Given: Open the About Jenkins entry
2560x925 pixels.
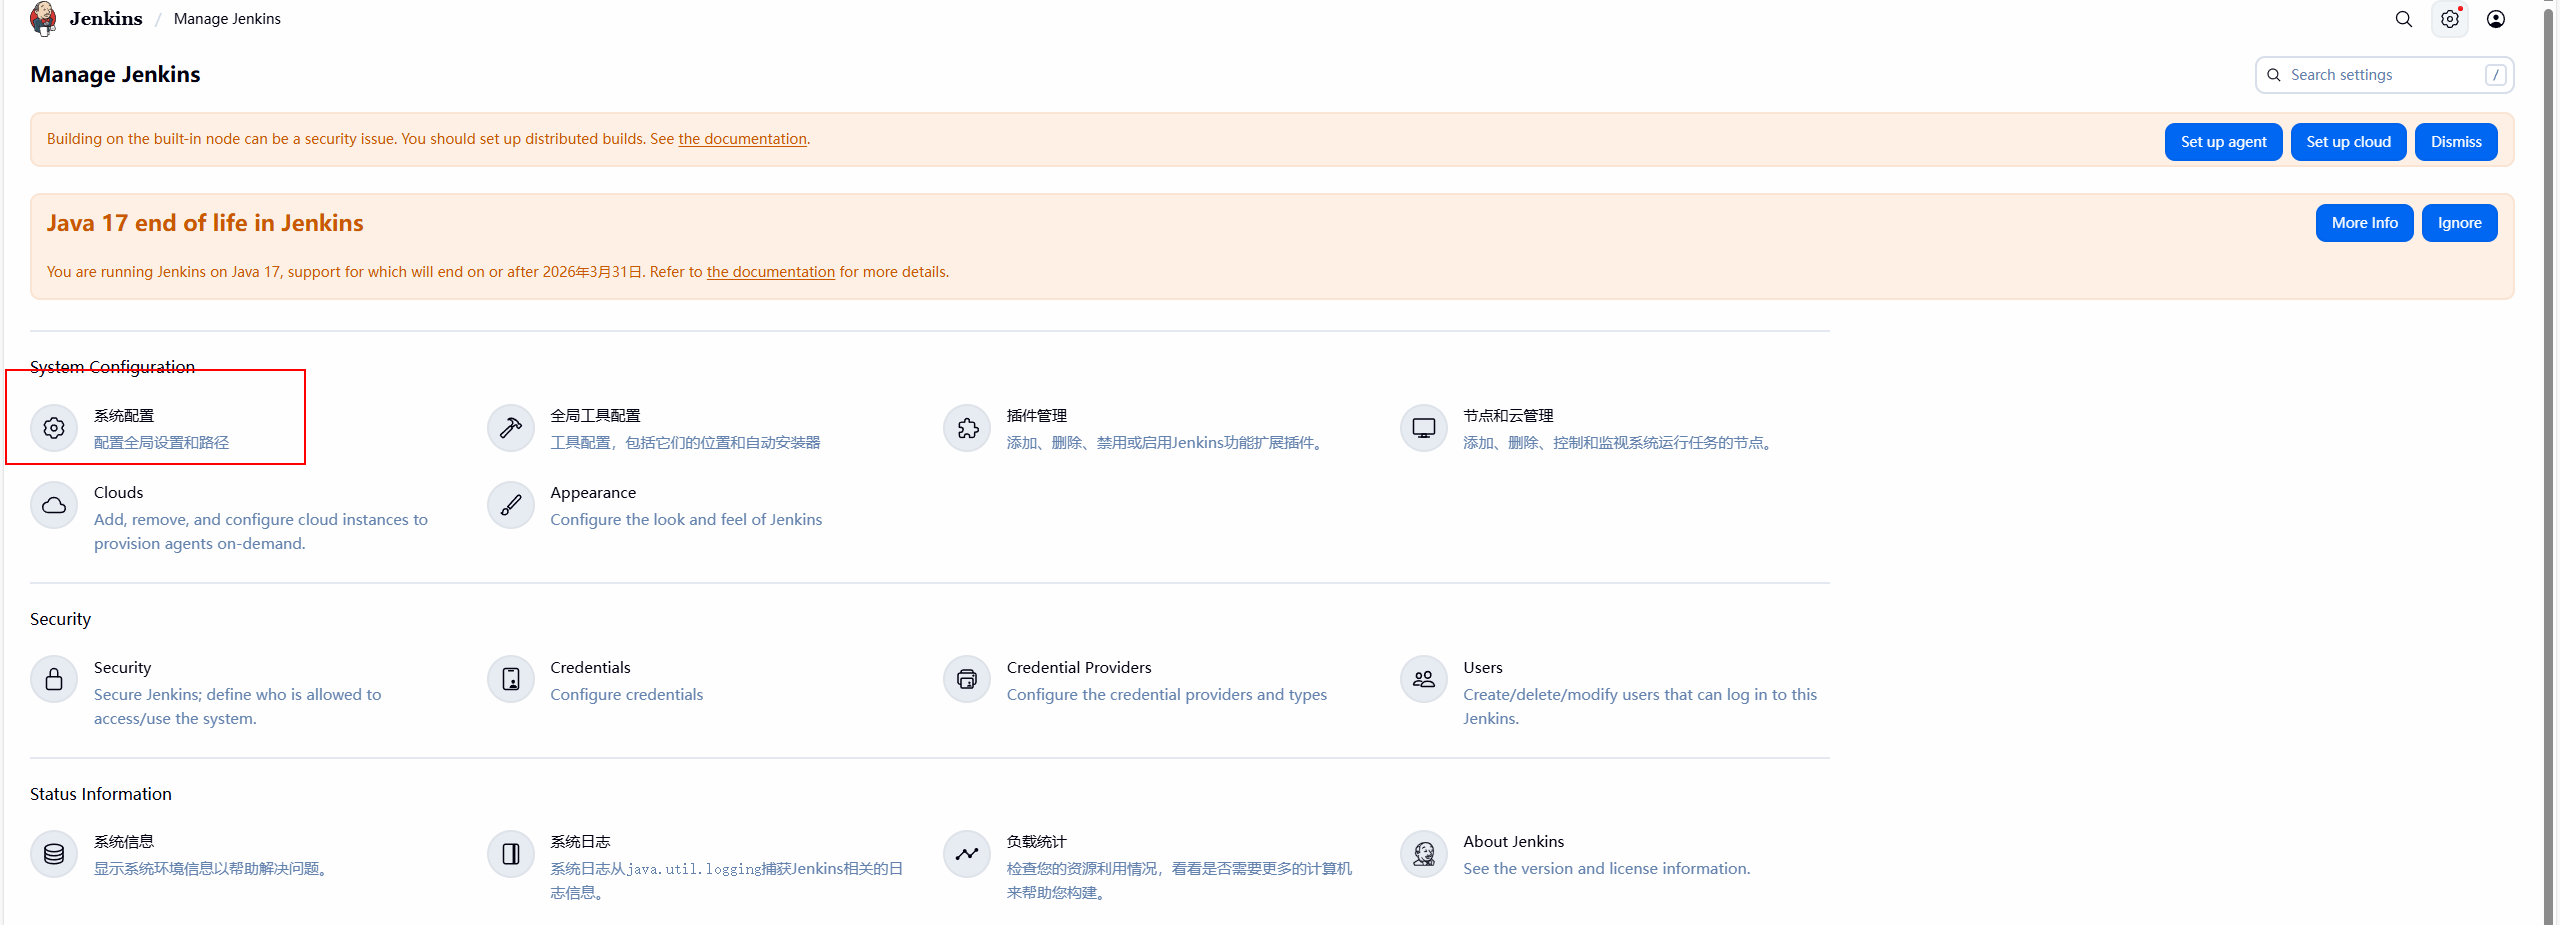Looking at the screenshot, I should point(1578,854).
